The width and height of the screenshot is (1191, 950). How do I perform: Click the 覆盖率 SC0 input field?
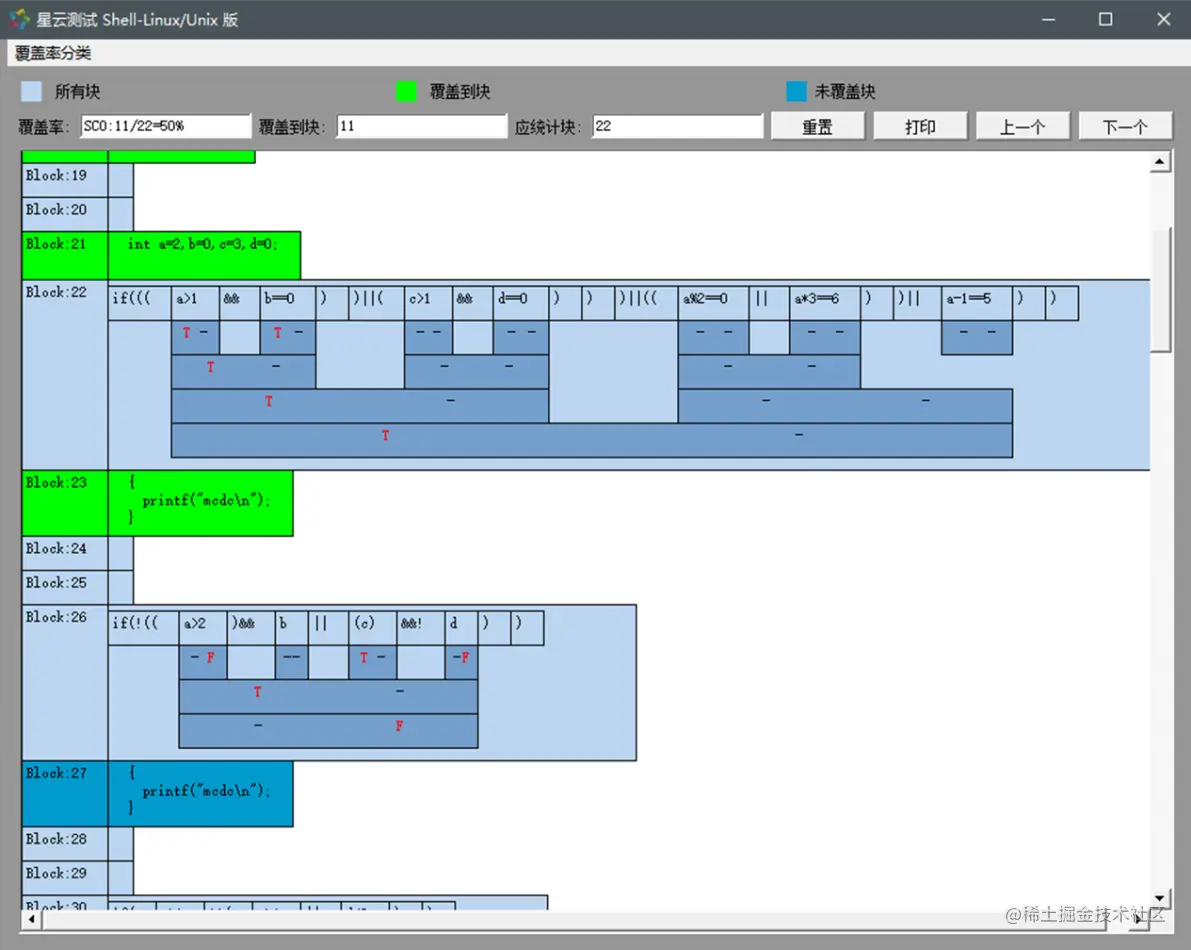(x=166, y=126)
